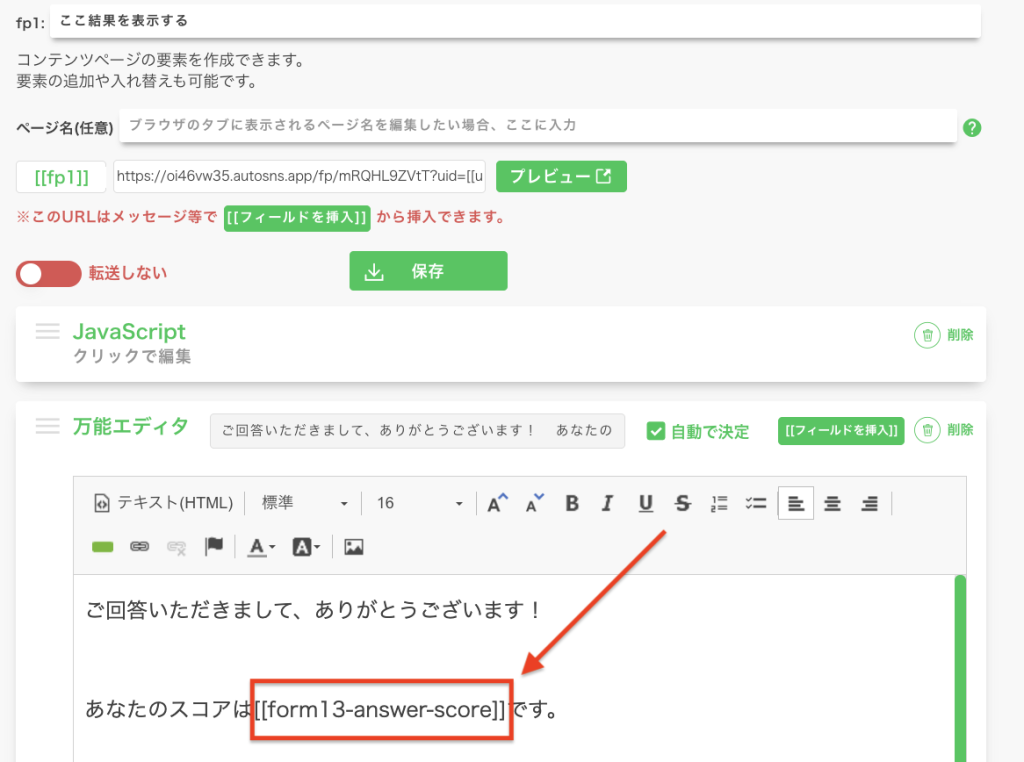Insert an image into the editor
This screenshot has width=1024, height=762.
click(353, 547)
